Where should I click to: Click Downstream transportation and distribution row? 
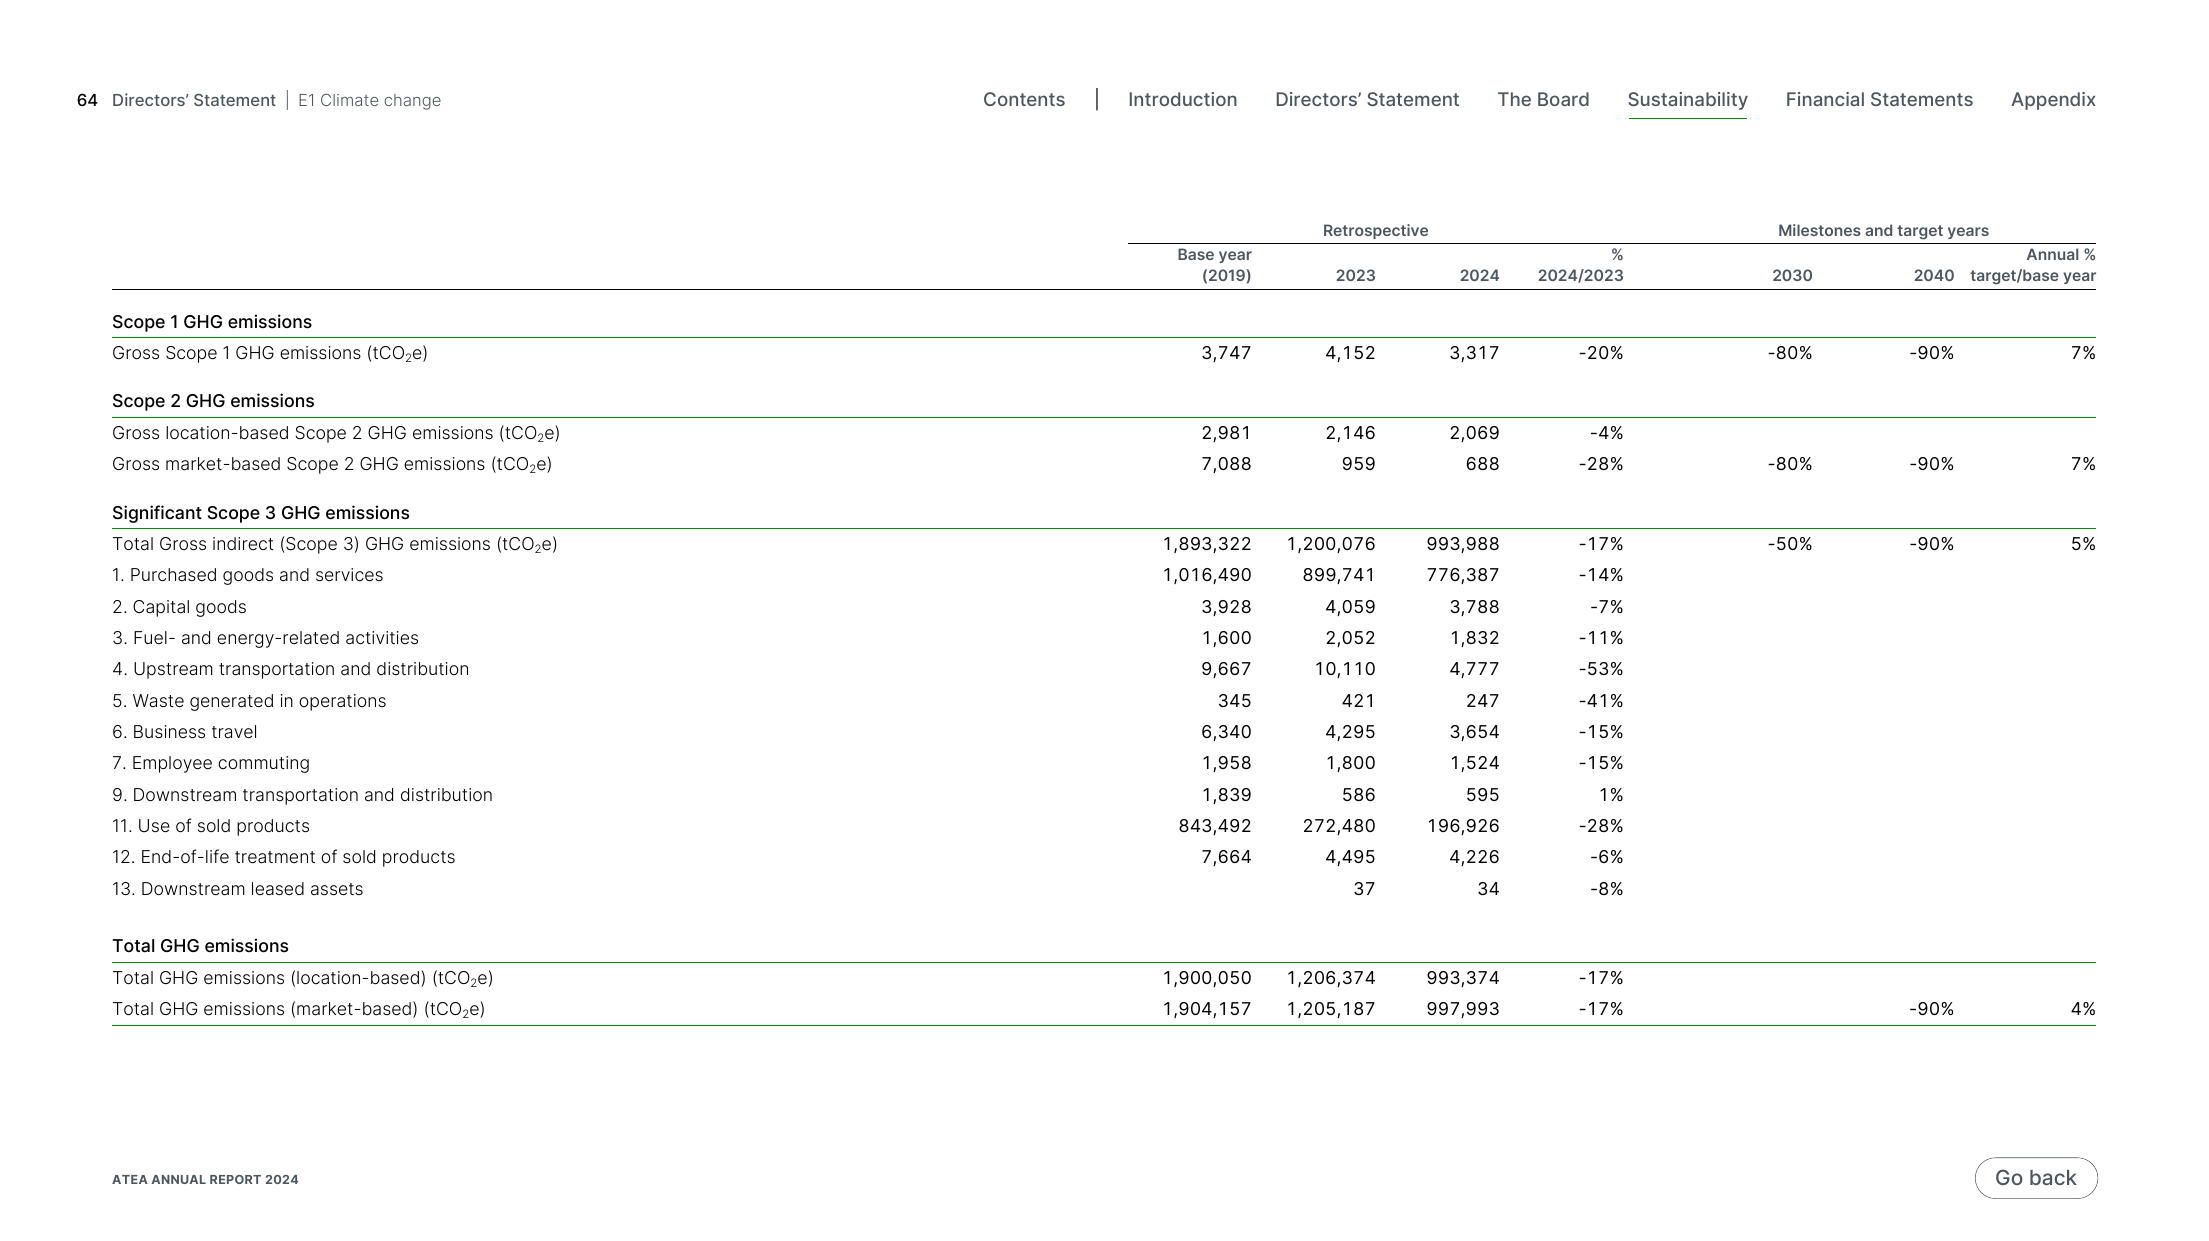302,795
